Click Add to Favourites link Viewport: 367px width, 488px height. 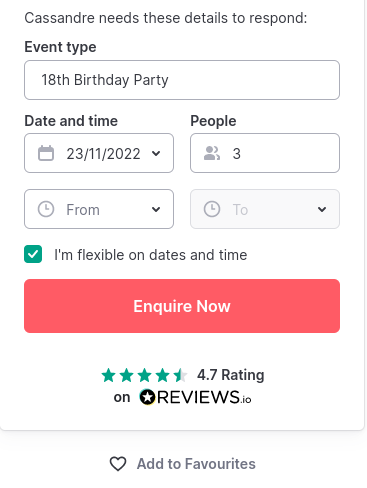(196, 464)
